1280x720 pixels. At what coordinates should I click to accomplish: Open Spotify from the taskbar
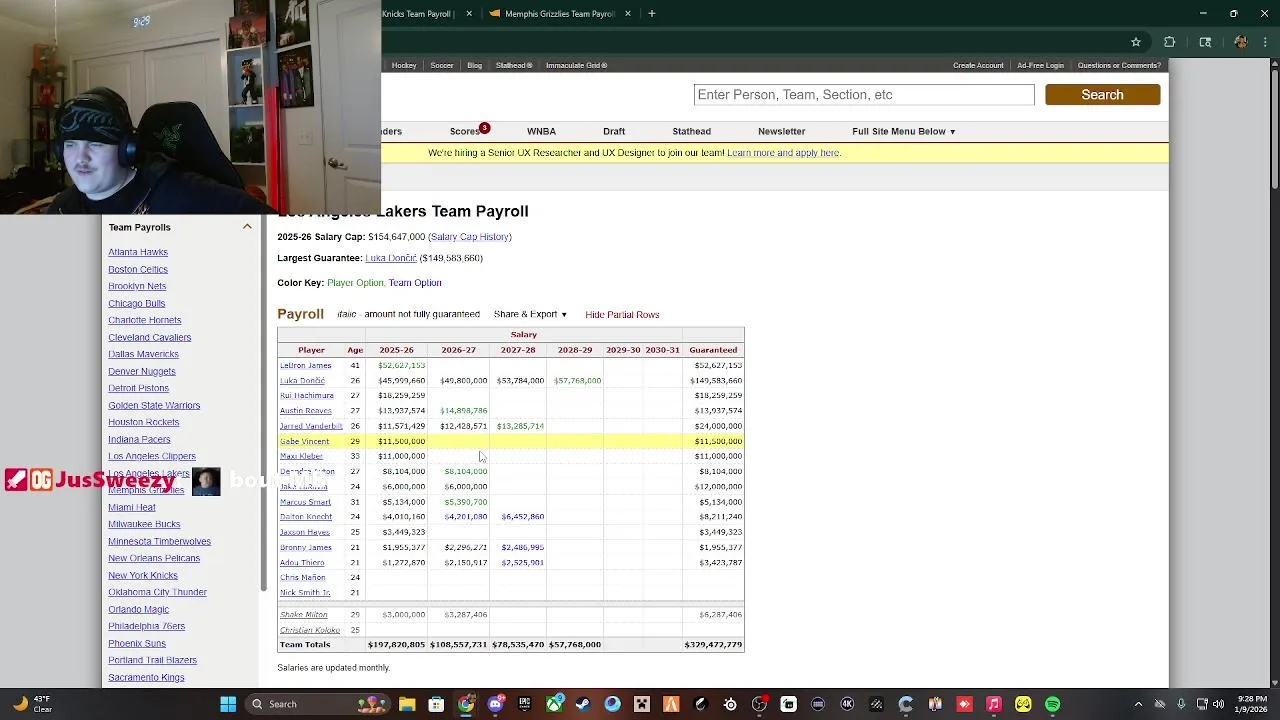click(x=1053, y=704)
